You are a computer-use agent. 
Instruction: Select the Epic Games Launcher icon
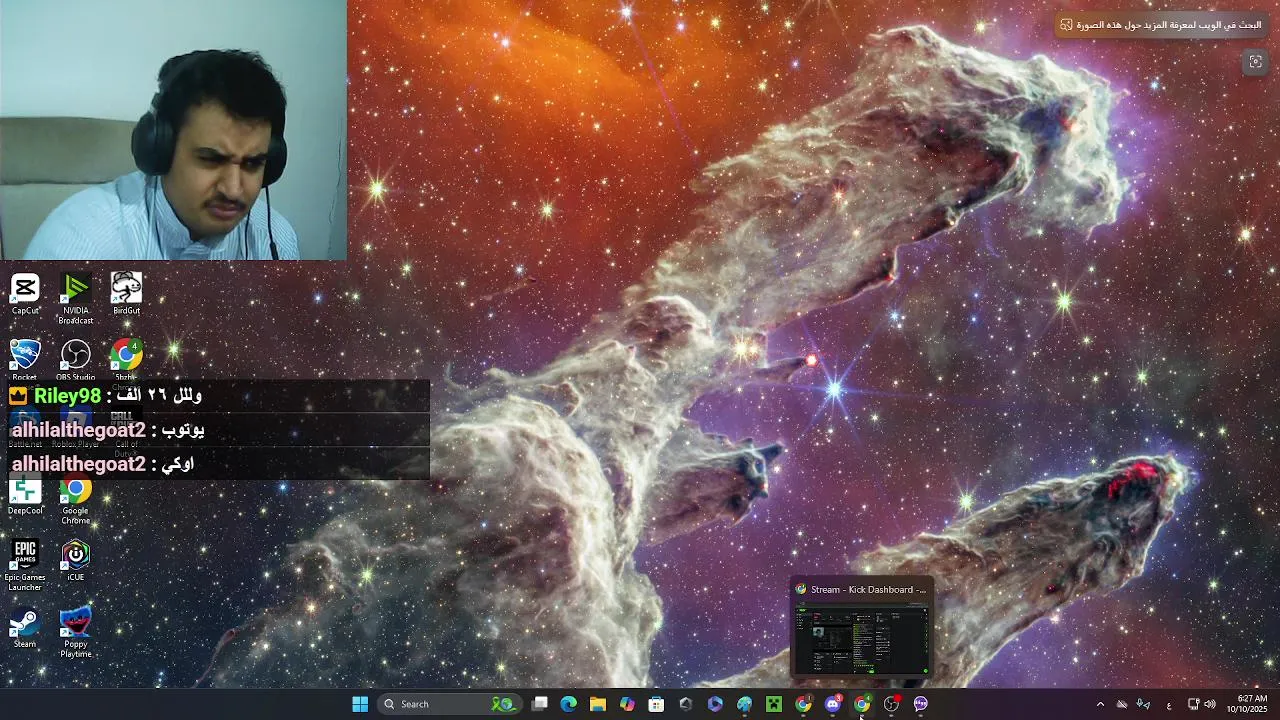coord(25,565)
